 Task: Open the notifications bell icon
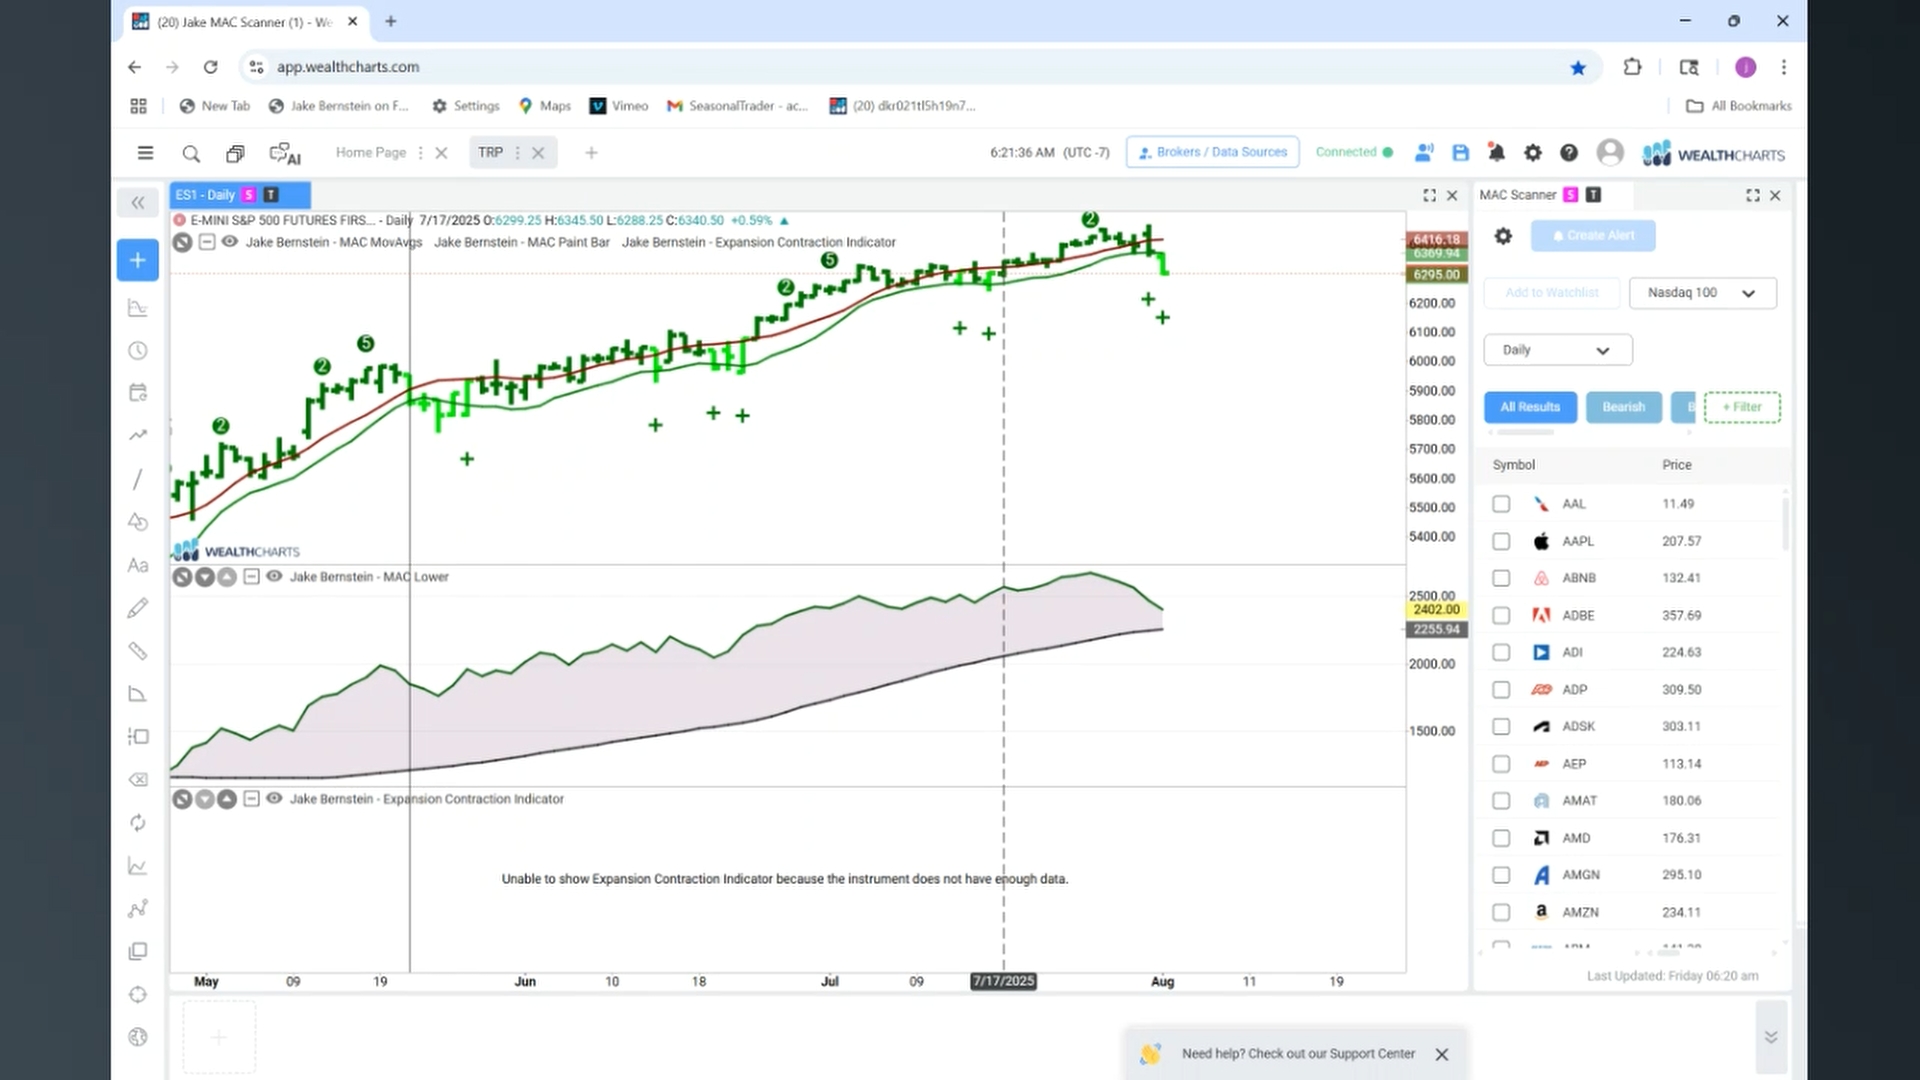pyautogui.click(x=1497, y=153)
